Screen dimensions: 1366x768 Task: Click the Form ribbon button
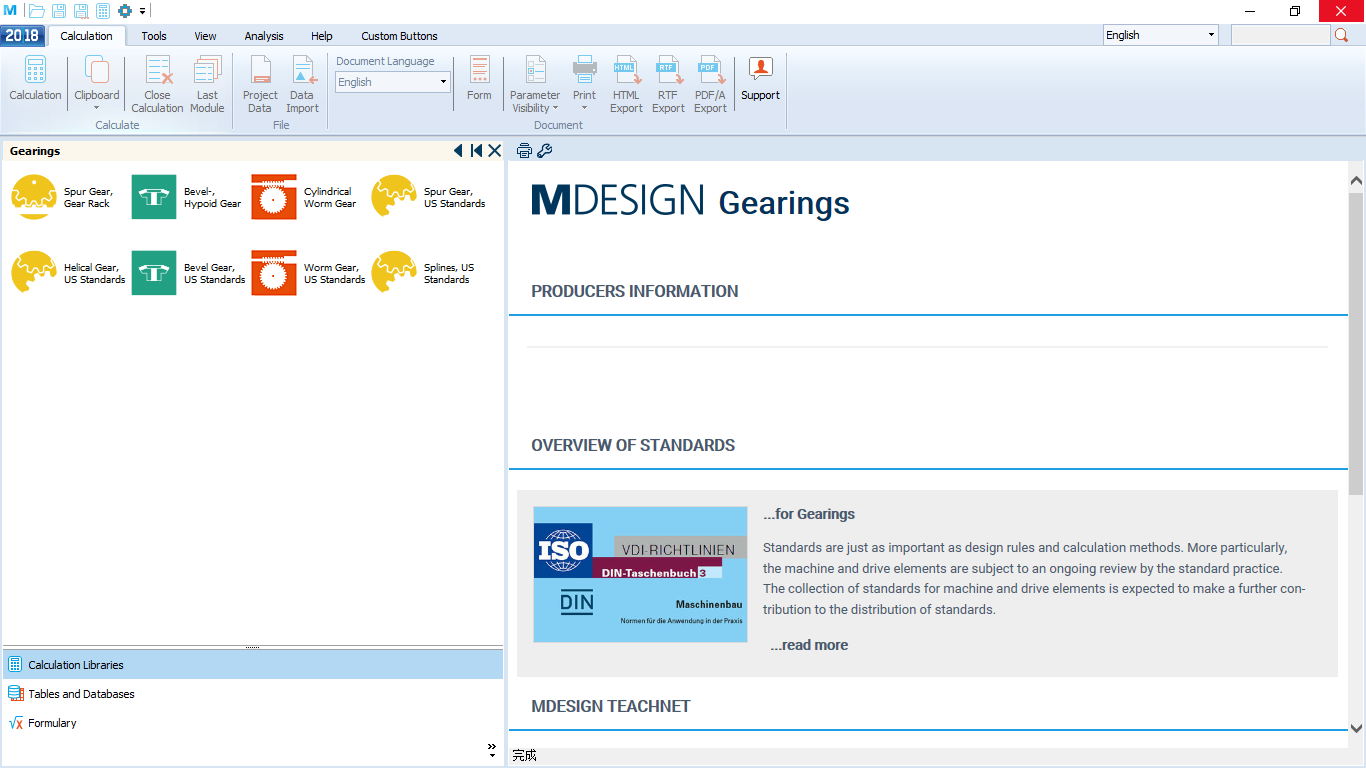479,78
